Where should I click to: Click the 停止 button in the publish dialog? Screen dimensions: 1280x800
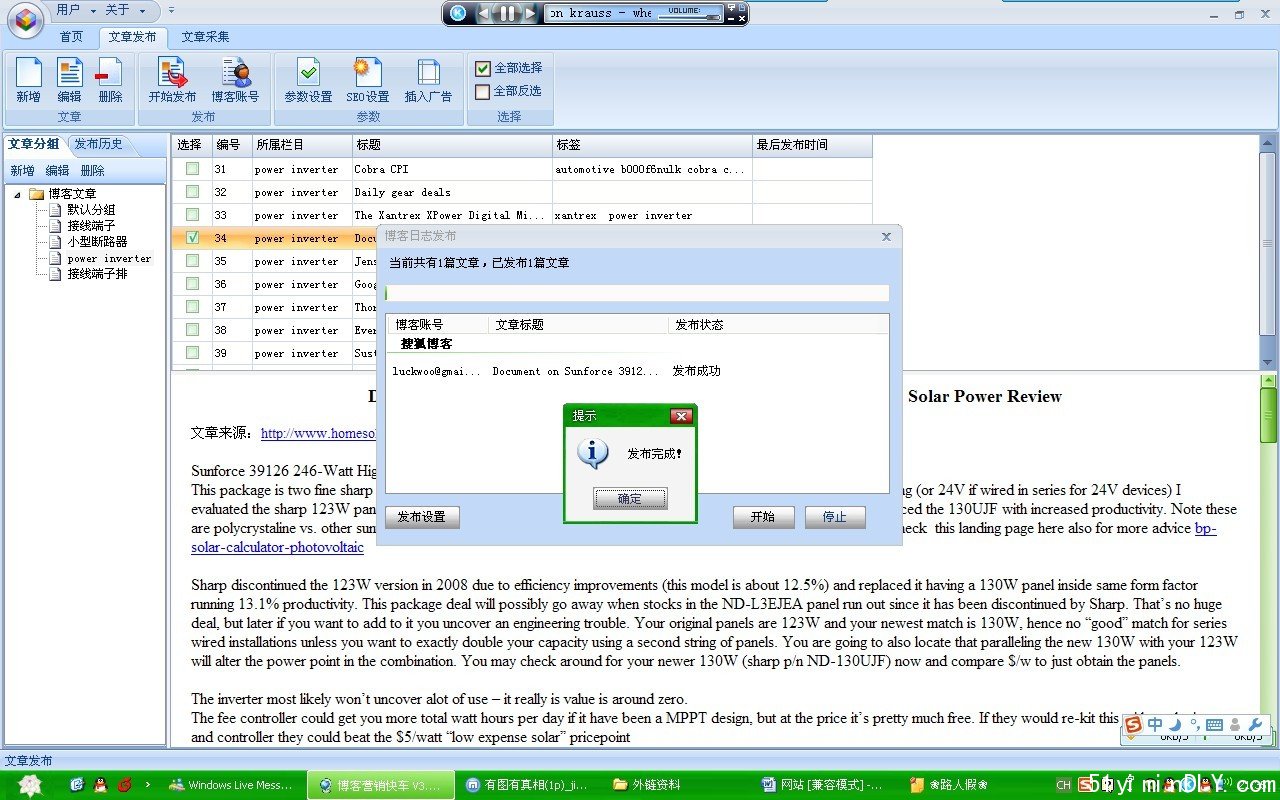tap(834, 517)
